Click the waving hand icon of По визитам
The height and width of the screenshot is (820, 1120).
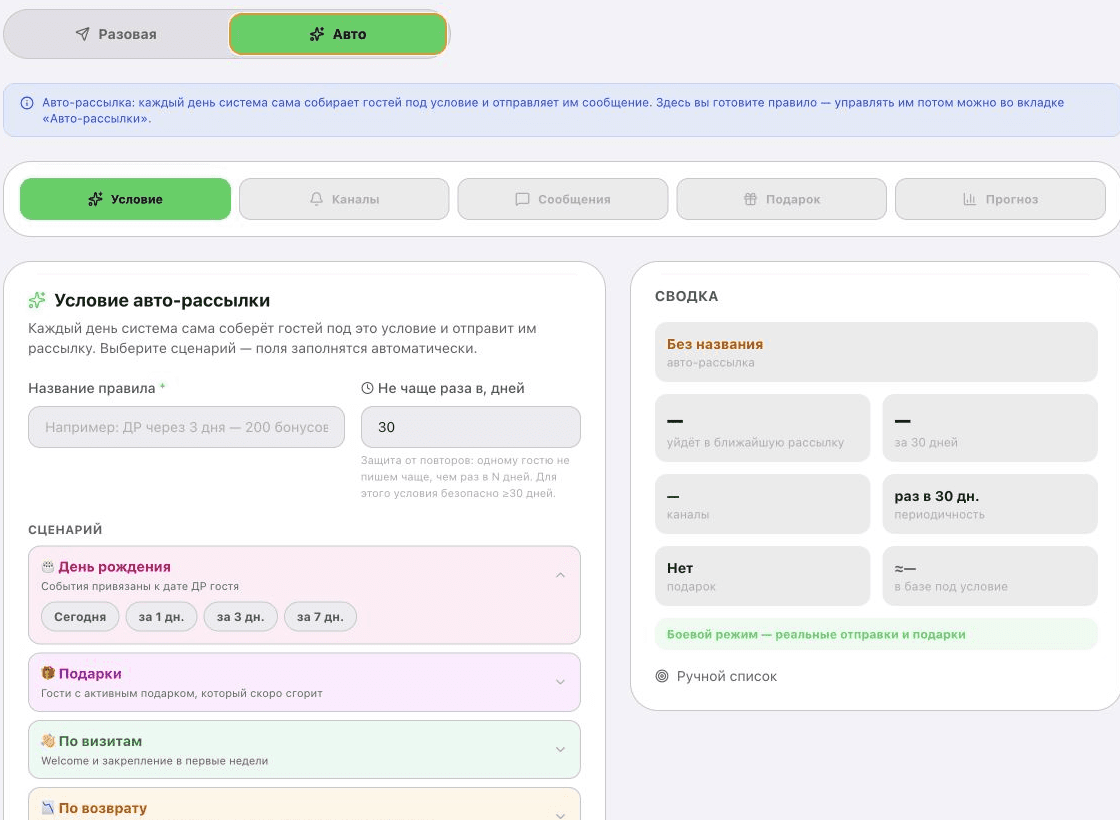48,741
